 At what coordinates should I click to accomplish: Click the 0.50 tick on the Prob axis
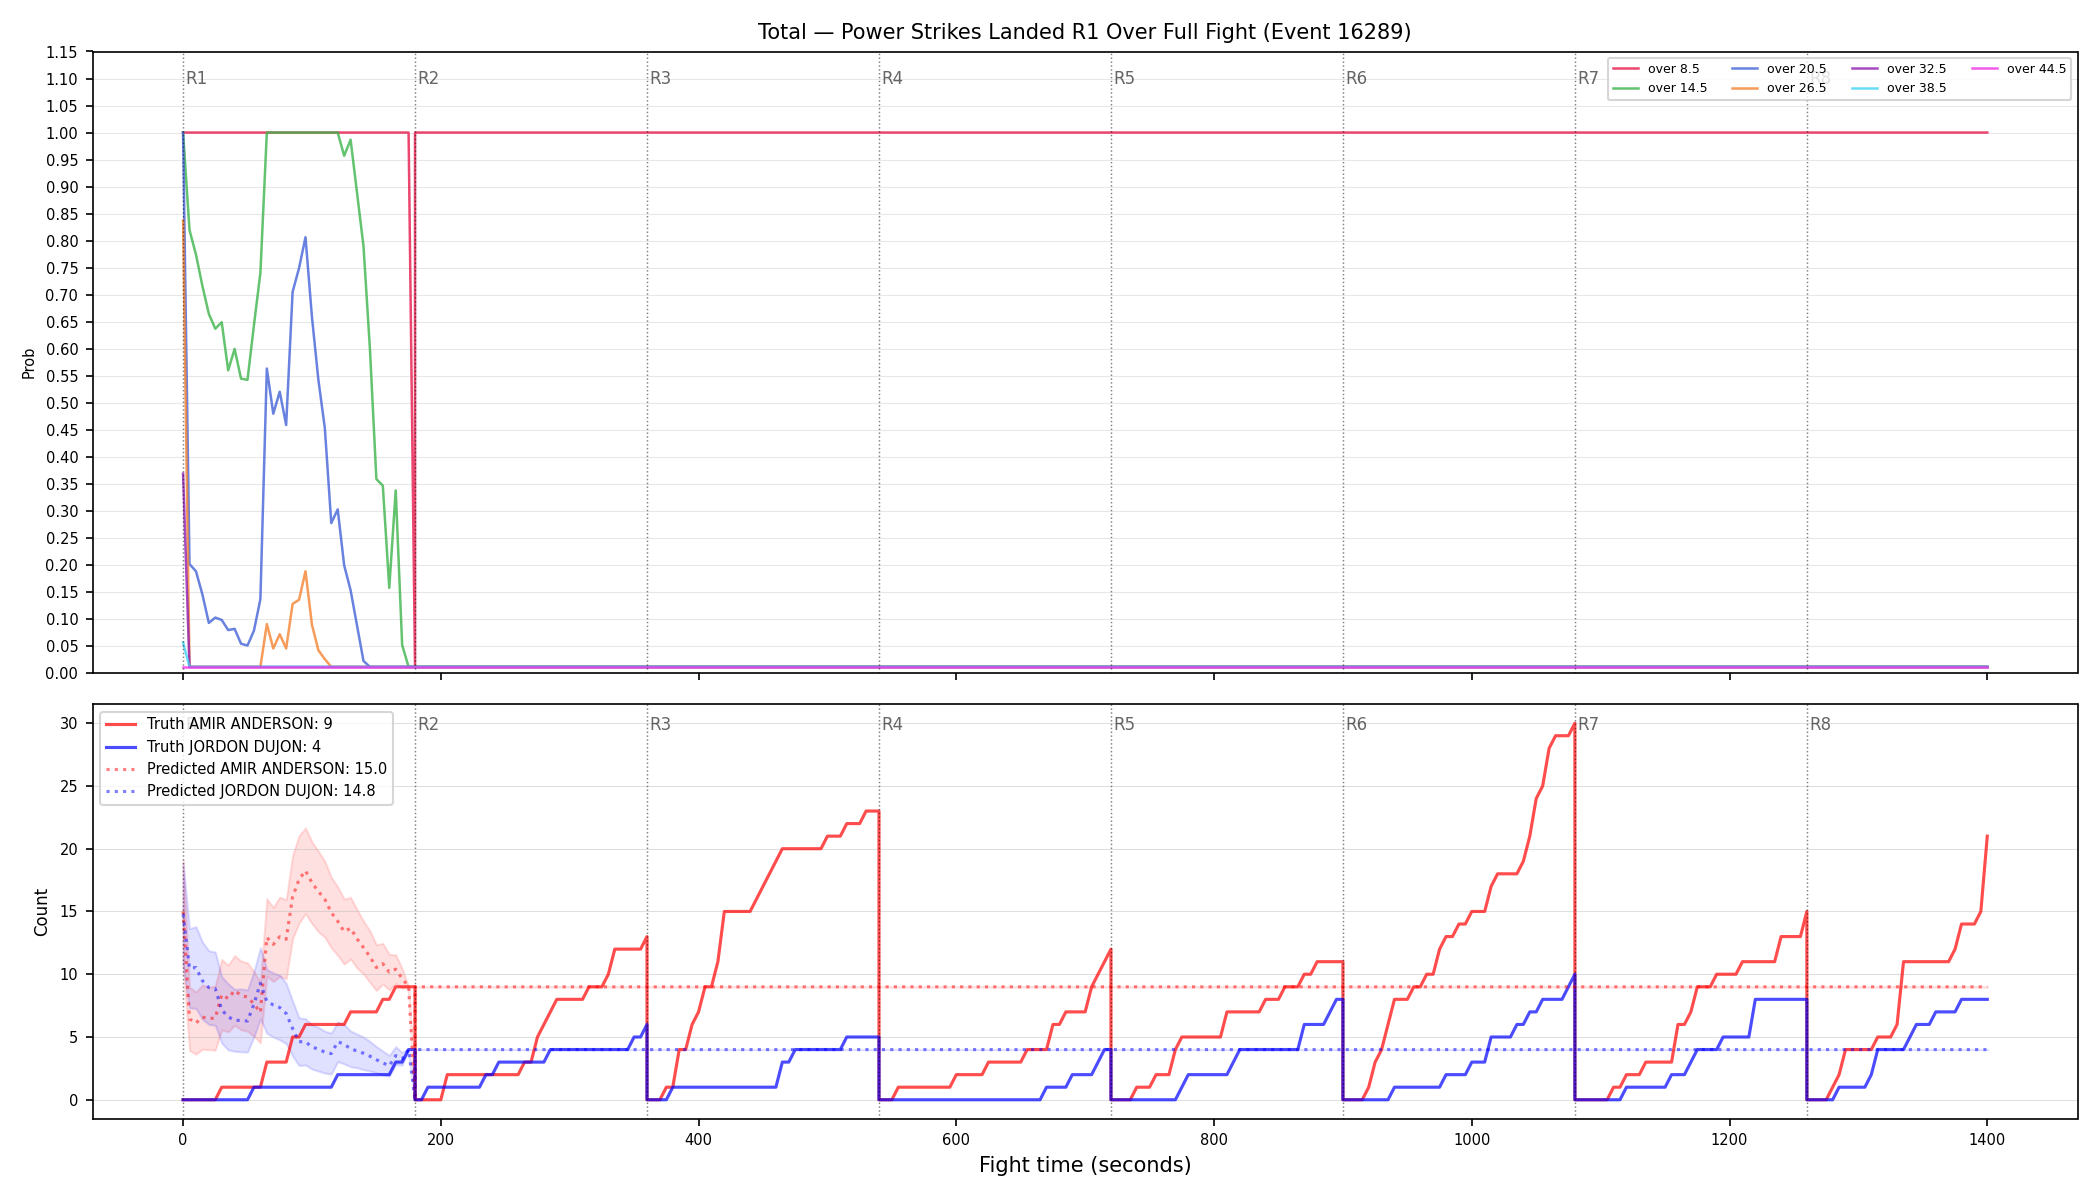tap(61, 403)
